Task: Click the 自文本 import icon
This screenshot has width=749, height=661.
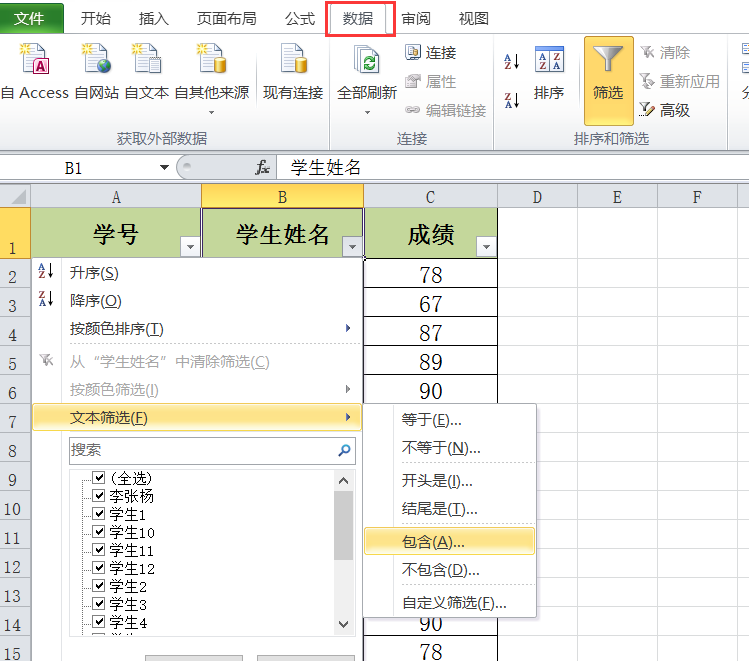Action: tap(147, 59)
